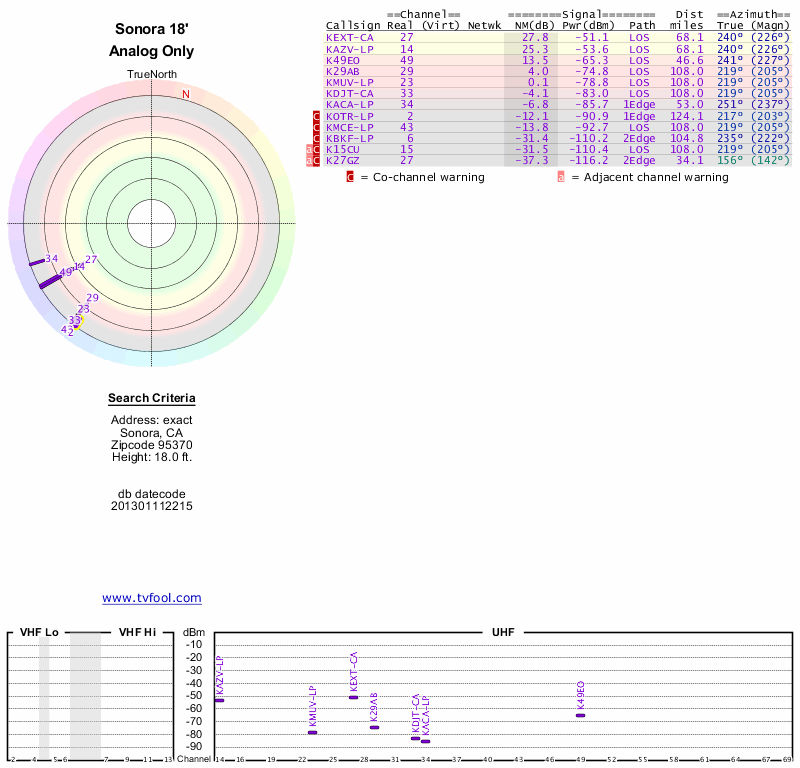Click the adjacent channel warning icon beside K15CU
This screenshot has height=768, width=800.
[x=309, y=149]
